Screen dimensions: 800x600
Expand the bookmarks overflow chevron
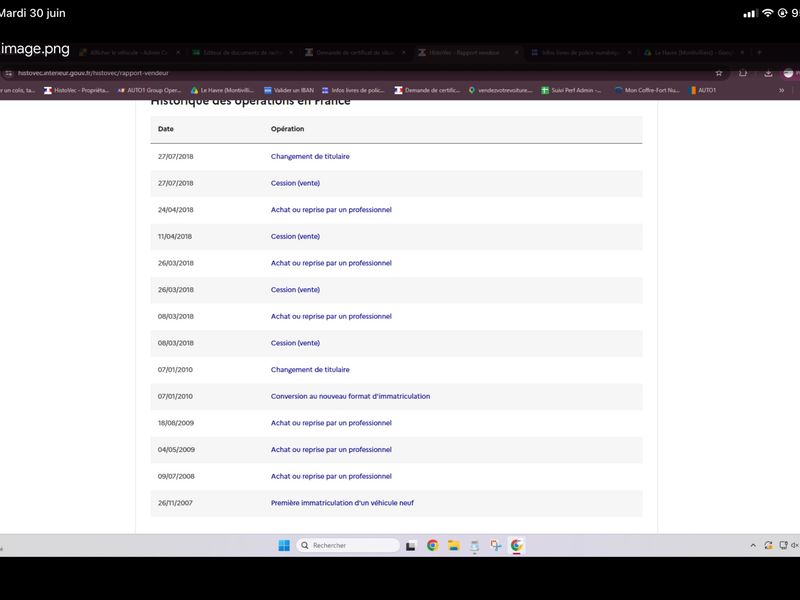[x=781, y=90]
